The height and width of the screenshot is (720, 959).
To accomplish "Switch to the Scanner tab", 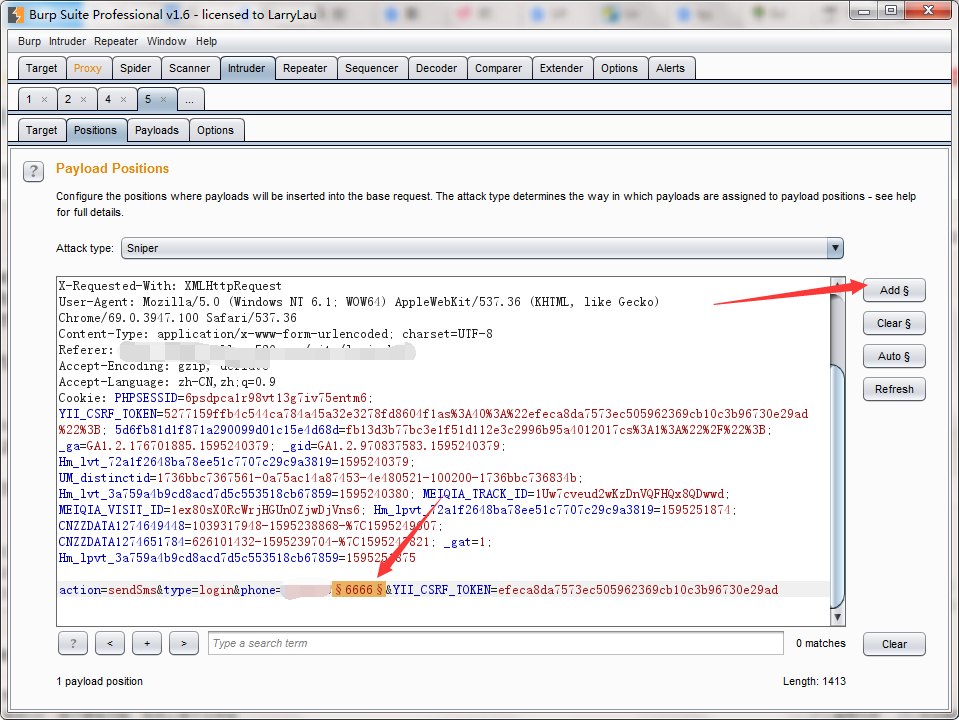I will (190, 68).
